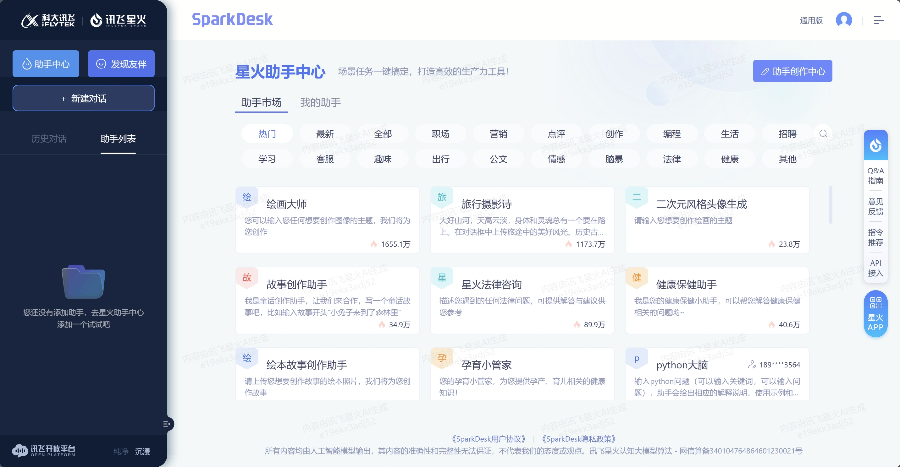
Task: Switch to 沉浸 display mode
Action: click(142, 452)
